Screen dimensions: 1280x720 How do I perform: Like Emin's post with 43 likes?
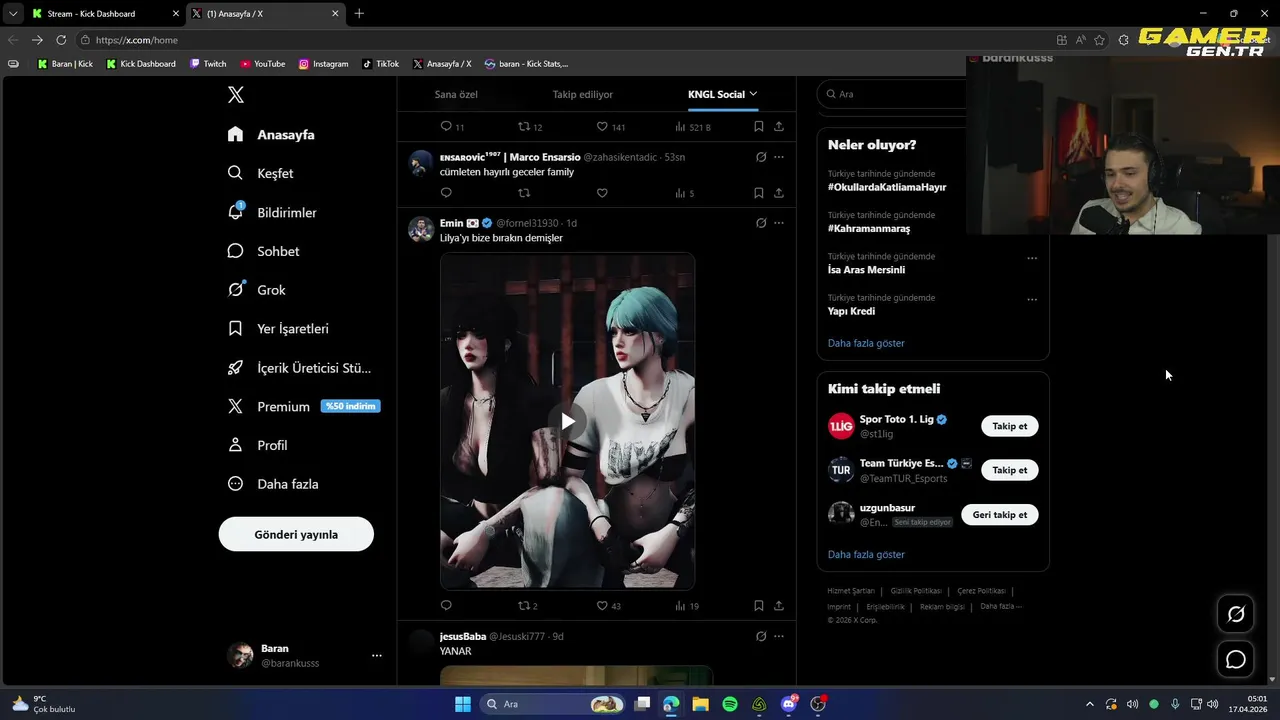608,606
